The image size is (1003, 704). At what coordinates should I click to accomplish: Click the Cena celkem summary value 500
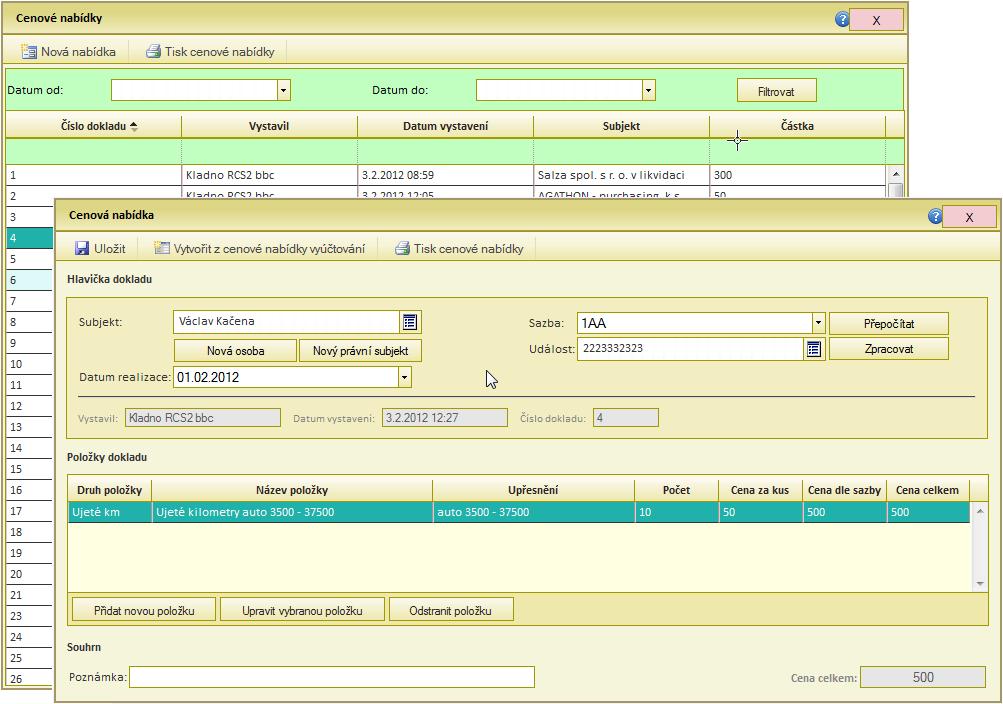[x=923, y=677]
